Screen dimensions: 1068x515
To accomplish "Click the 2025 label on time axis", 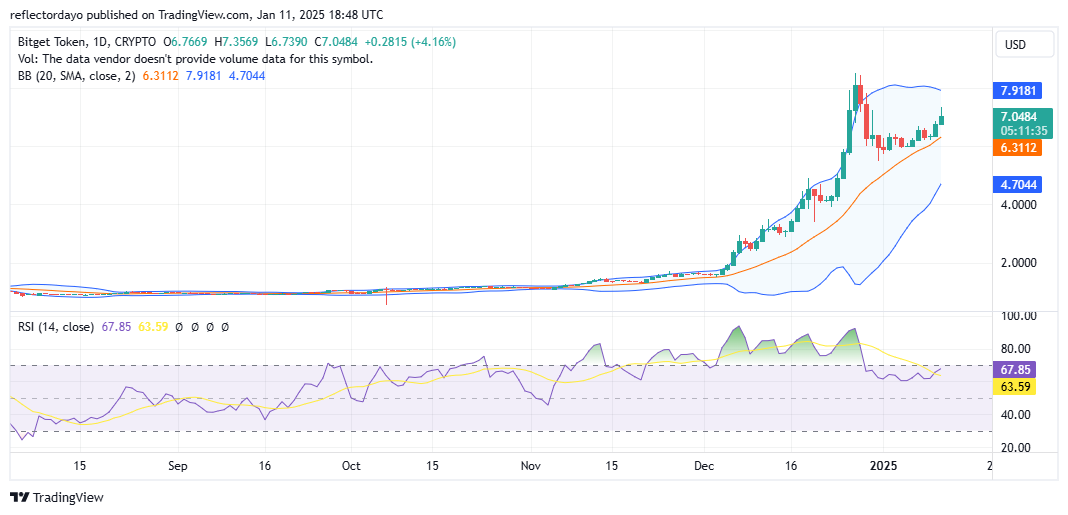I will tap(883, 466).
